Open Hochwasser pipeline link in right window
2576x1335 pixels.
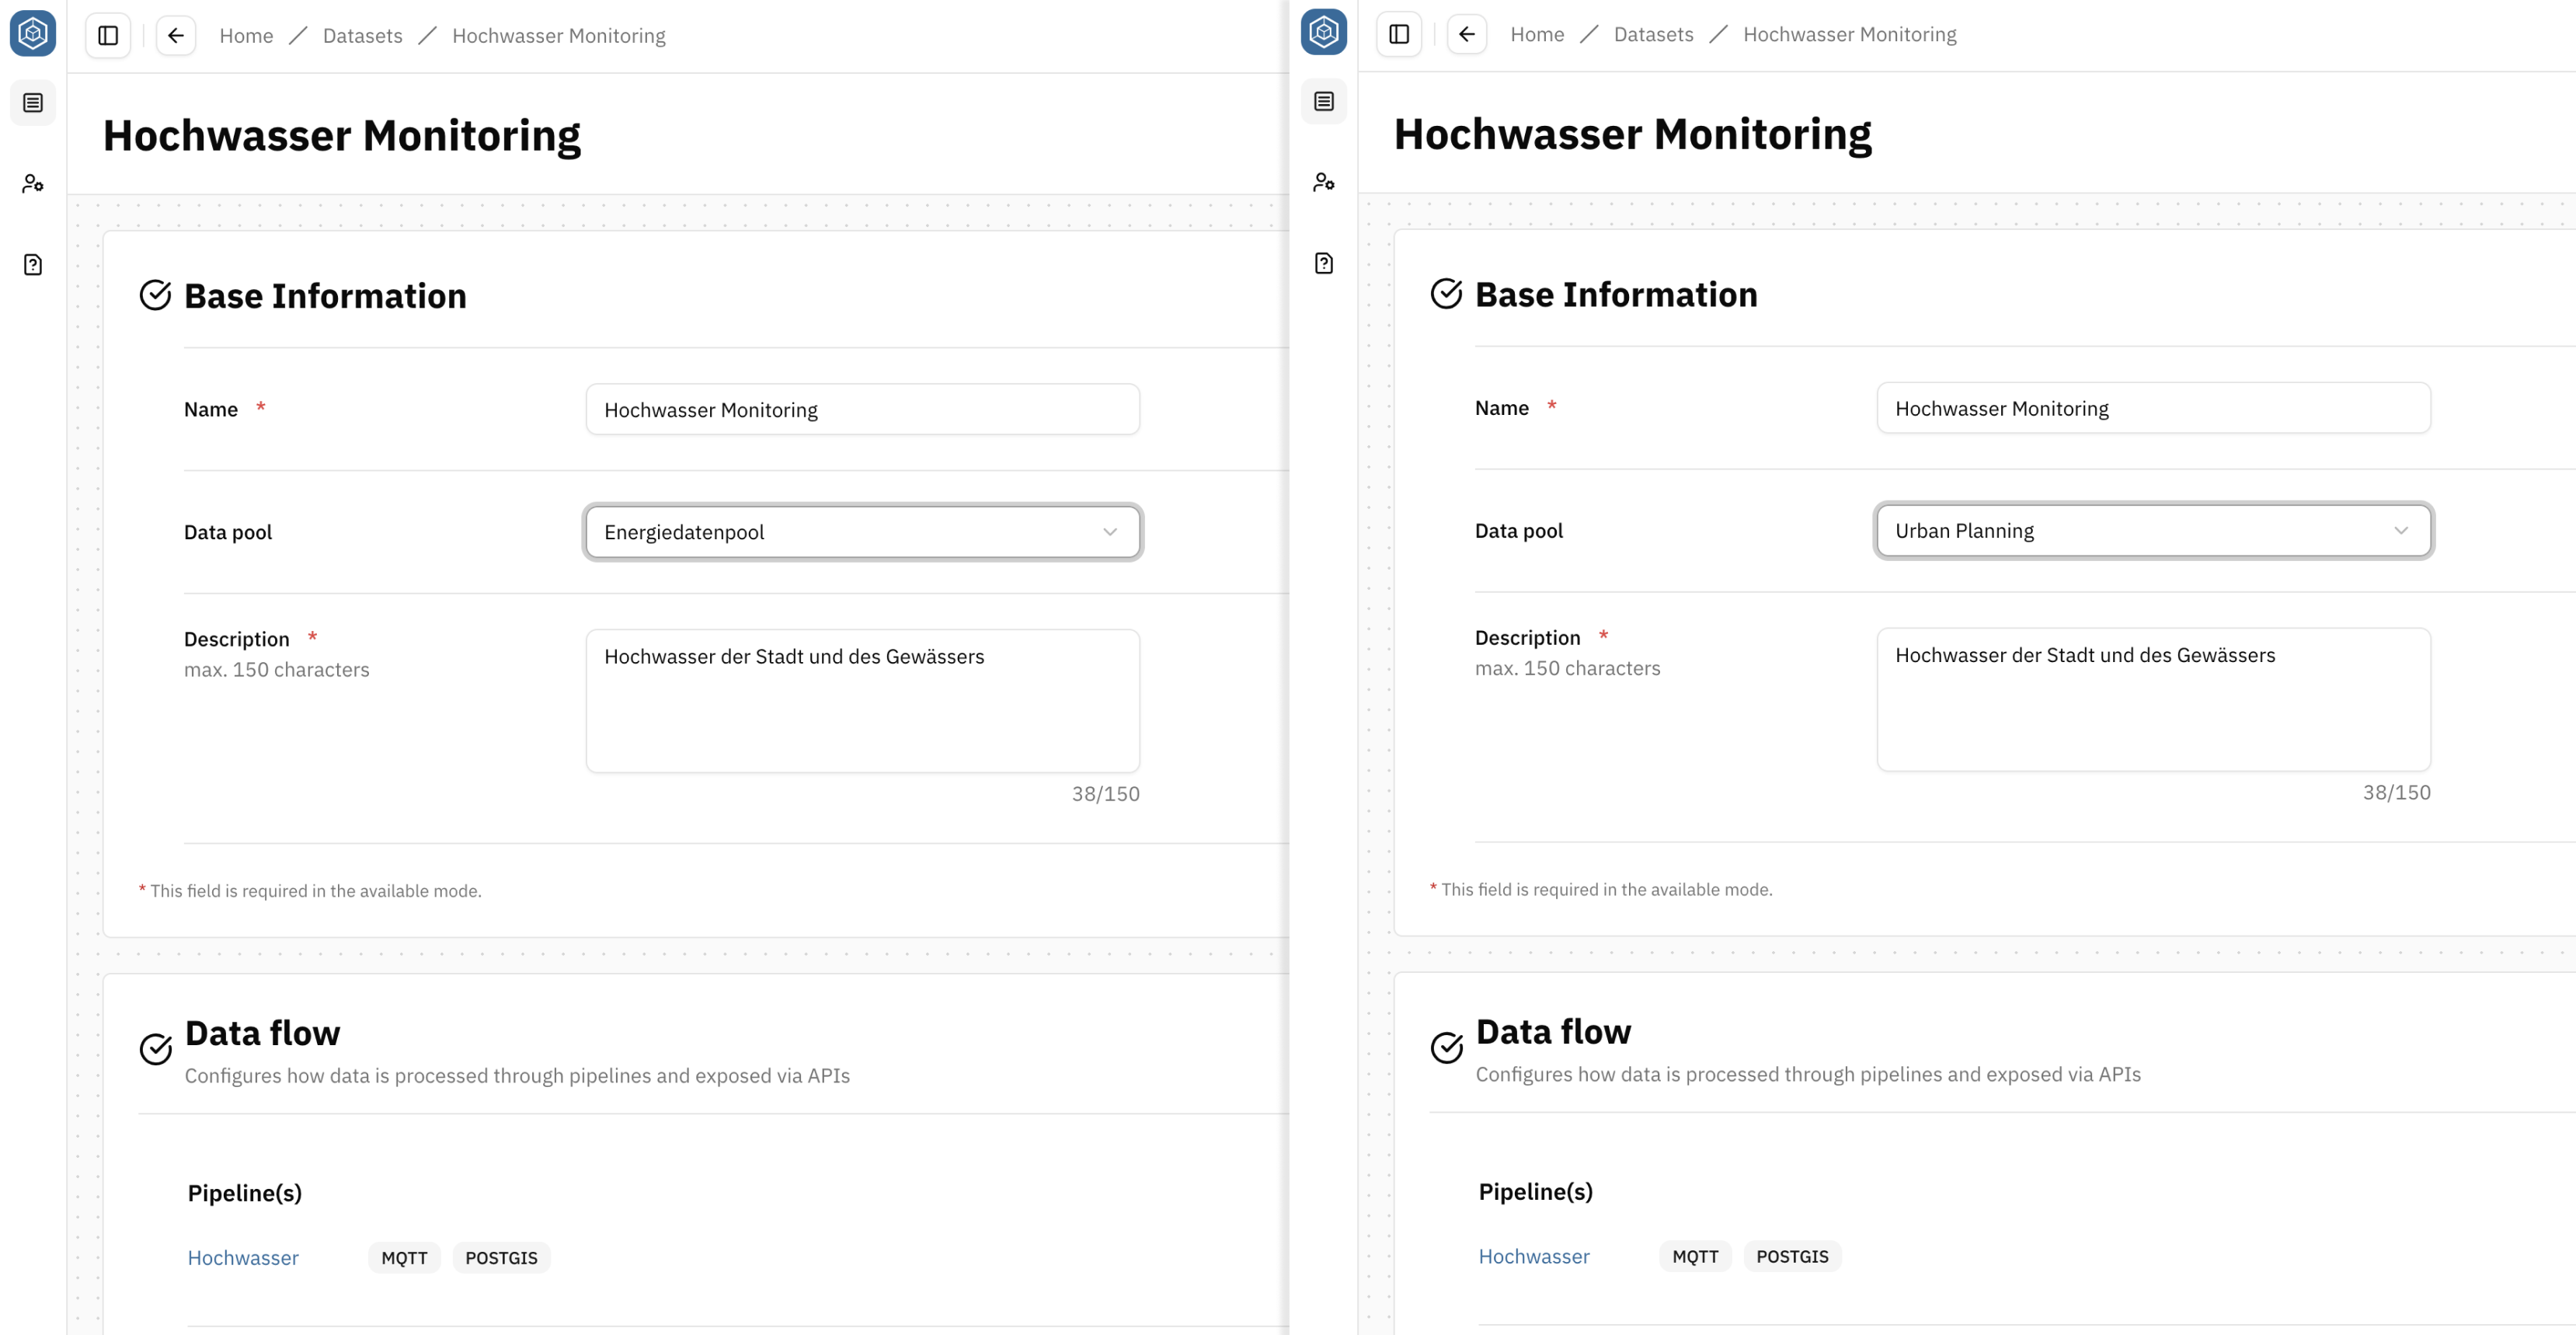tap(1534, 1256)
